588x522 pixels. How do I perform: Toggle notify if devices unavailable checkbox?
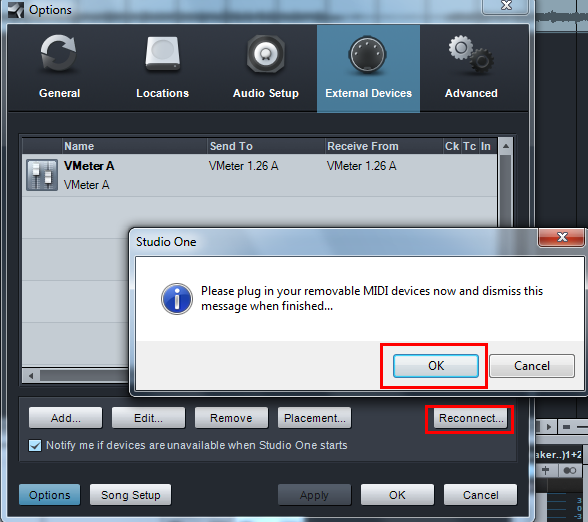35,446
